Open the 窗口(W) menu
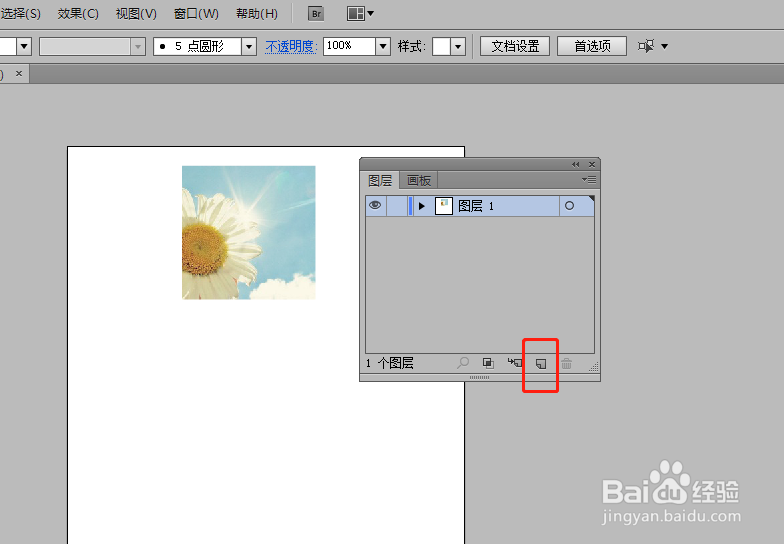This screenshot has height=544, width=784. pos(196,14)
